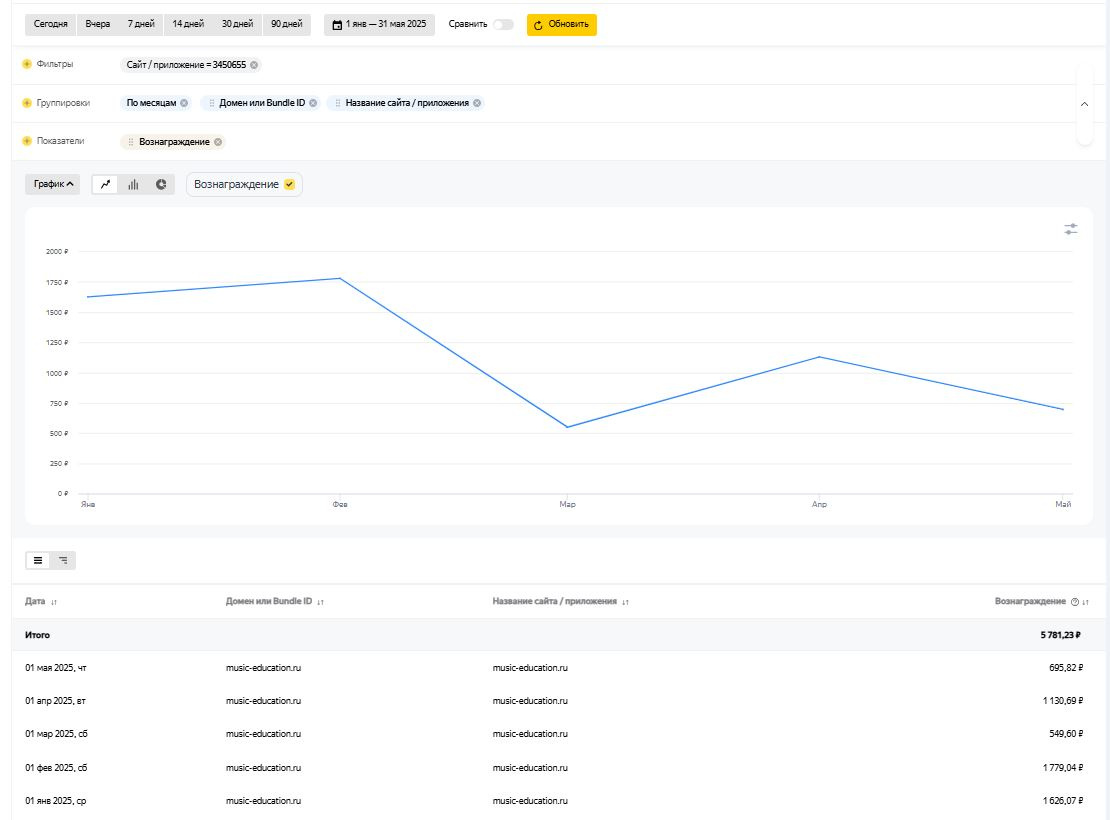Remove the 'Вознаграждение' metric chip

point(218,142)
